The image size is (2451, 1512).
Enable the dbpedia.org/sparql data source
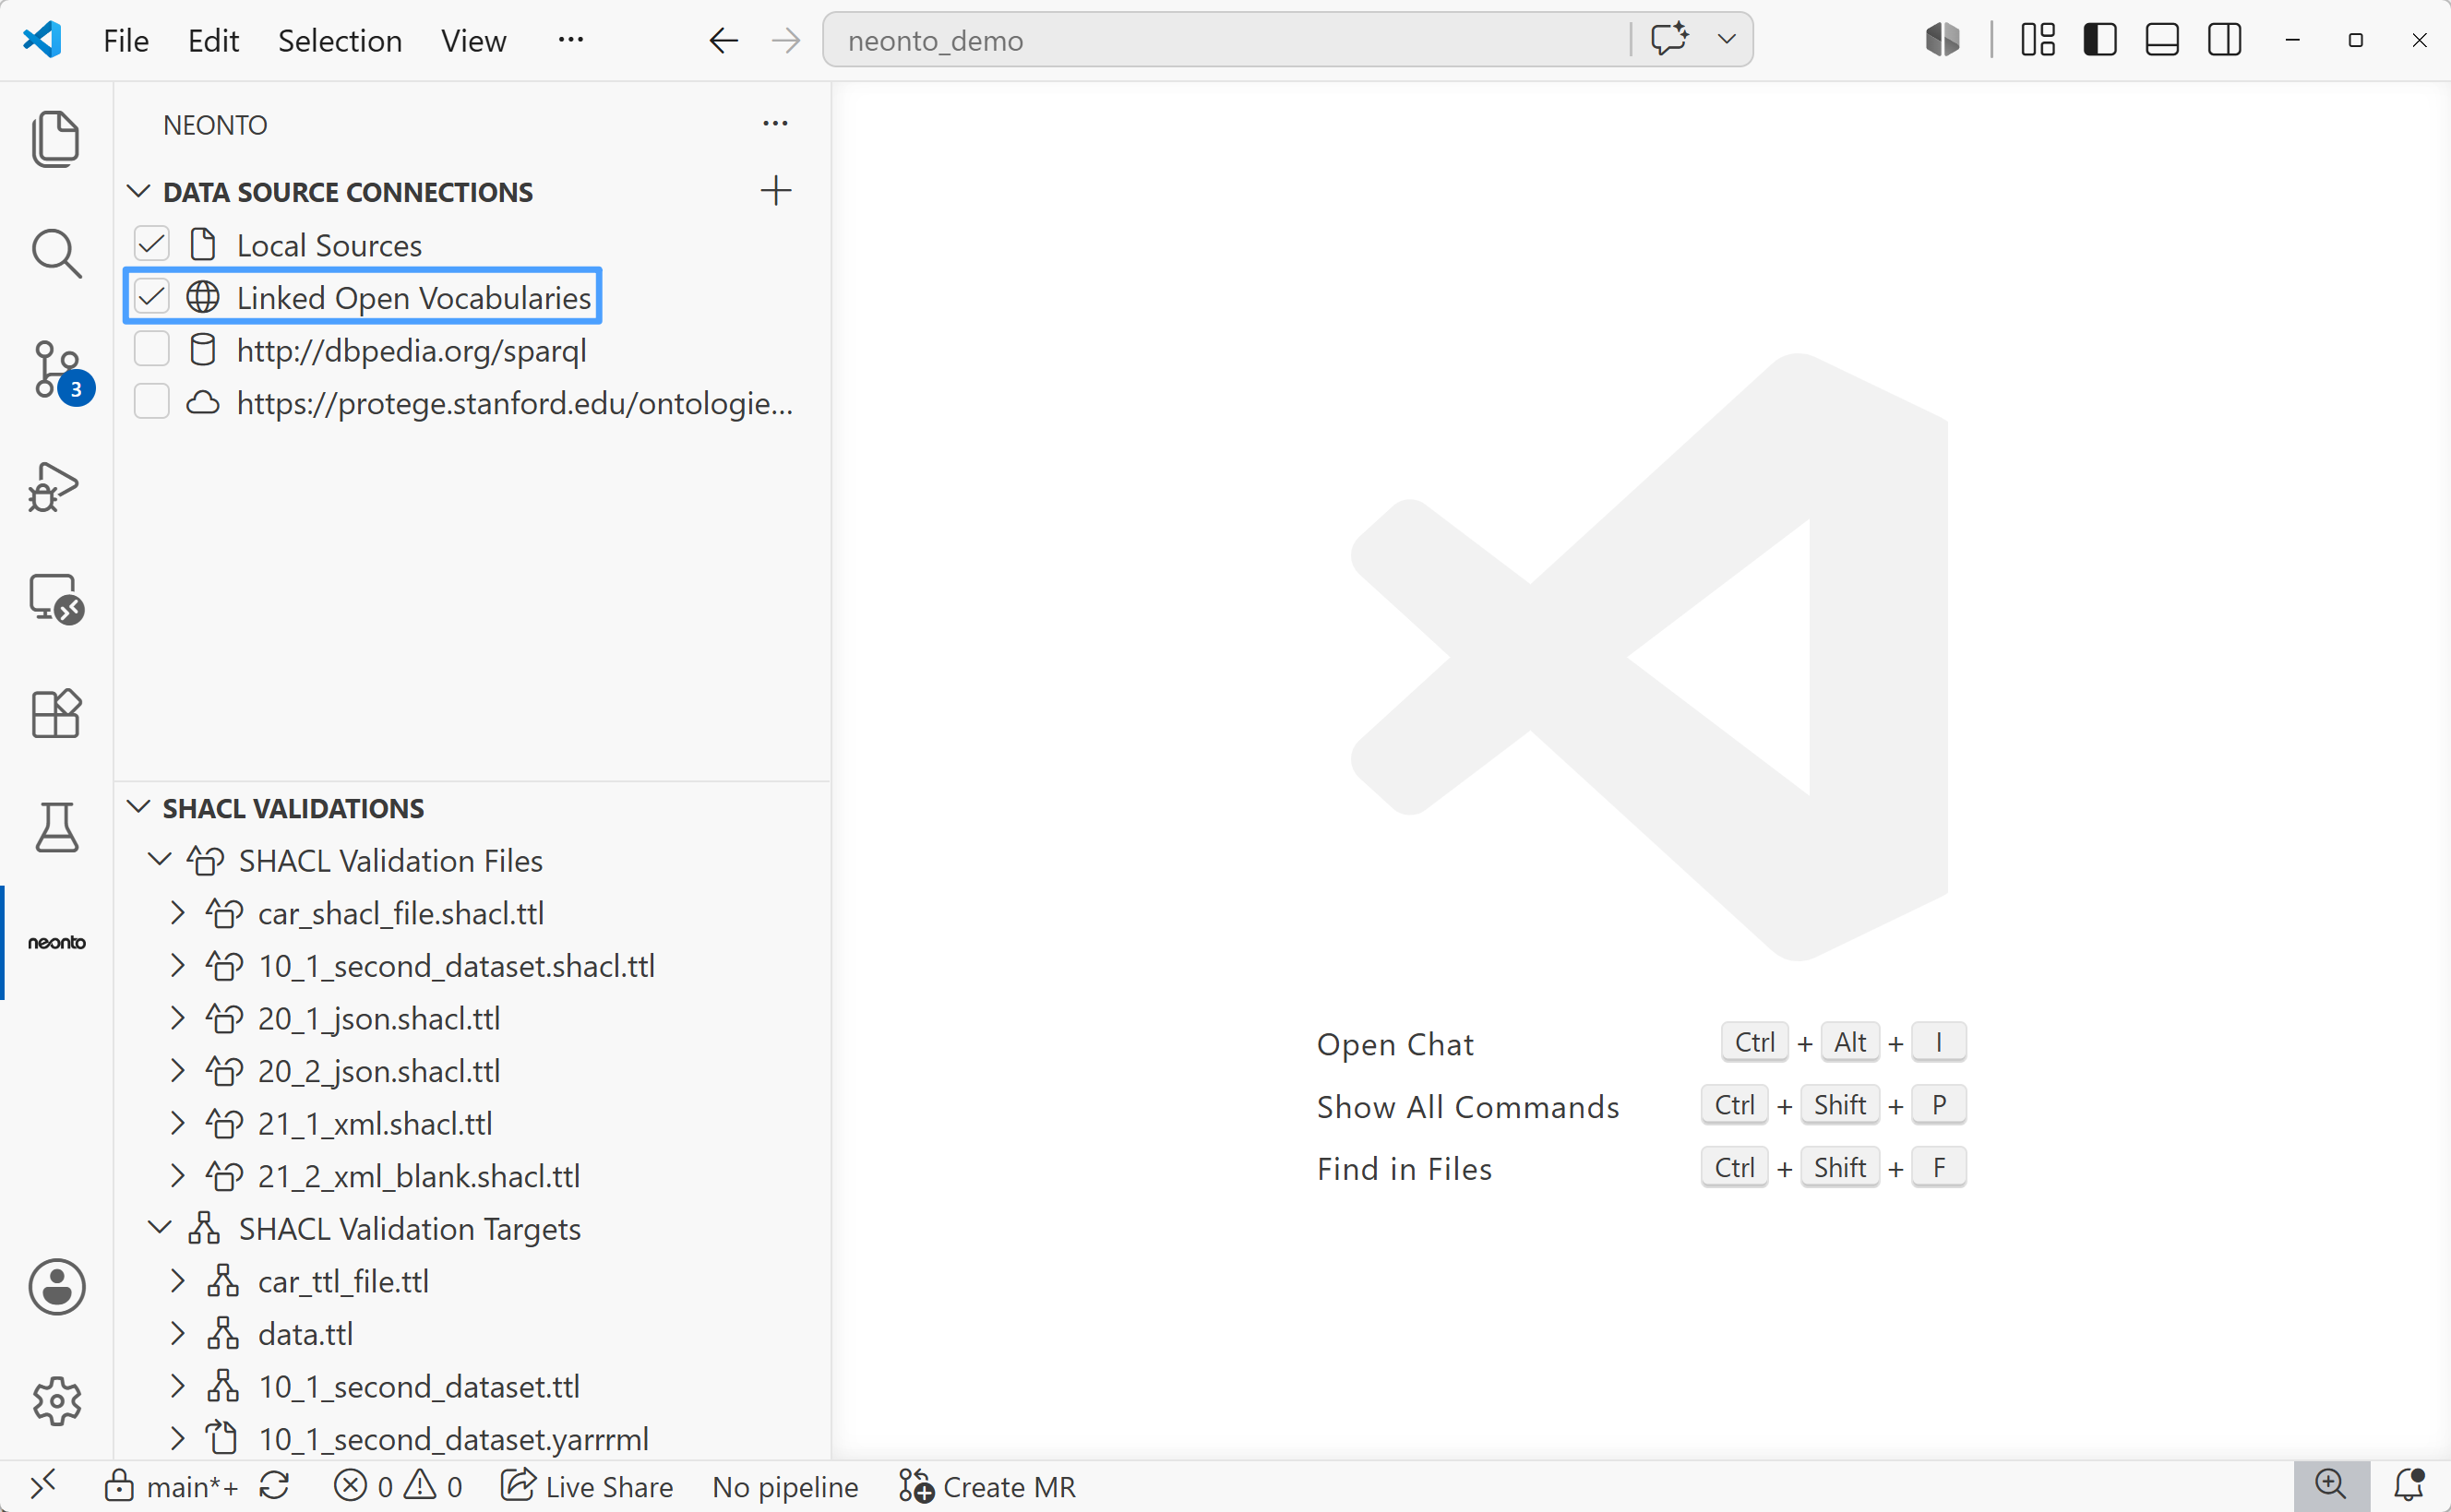(152, 349)
